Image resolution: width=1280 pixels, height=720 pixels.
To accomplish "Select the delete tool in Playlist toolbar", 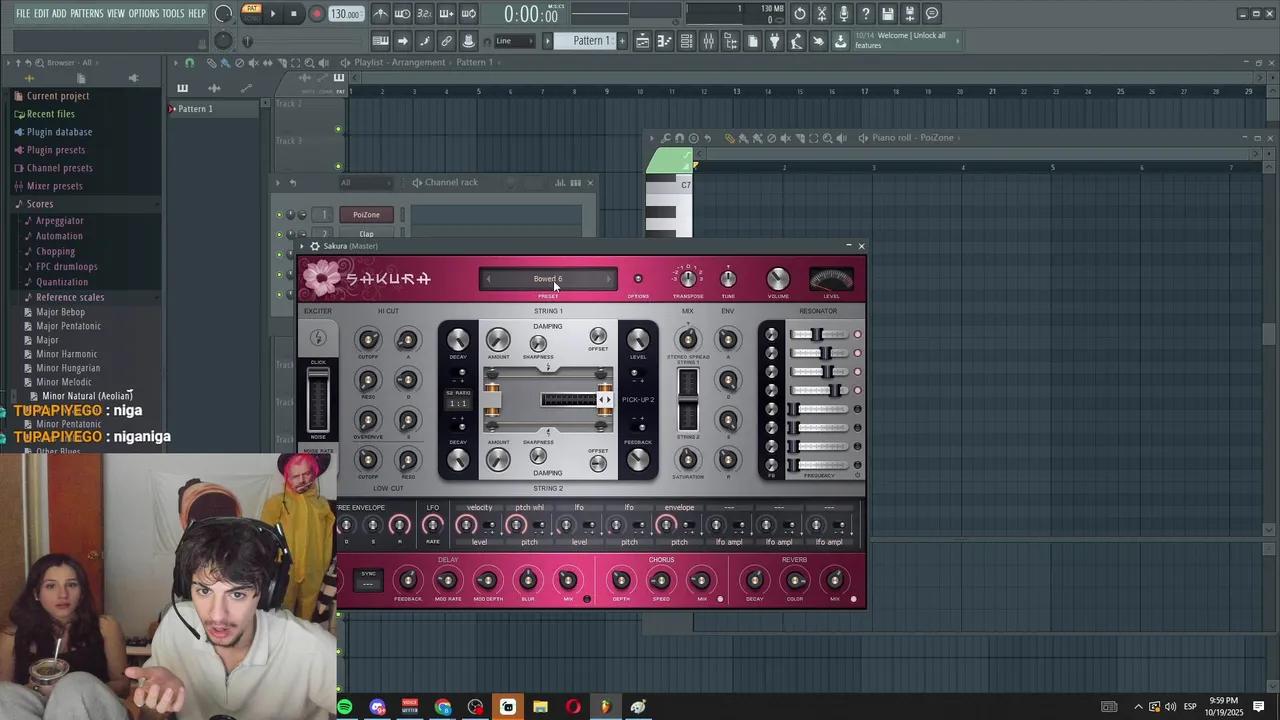I will coord(239,63).
